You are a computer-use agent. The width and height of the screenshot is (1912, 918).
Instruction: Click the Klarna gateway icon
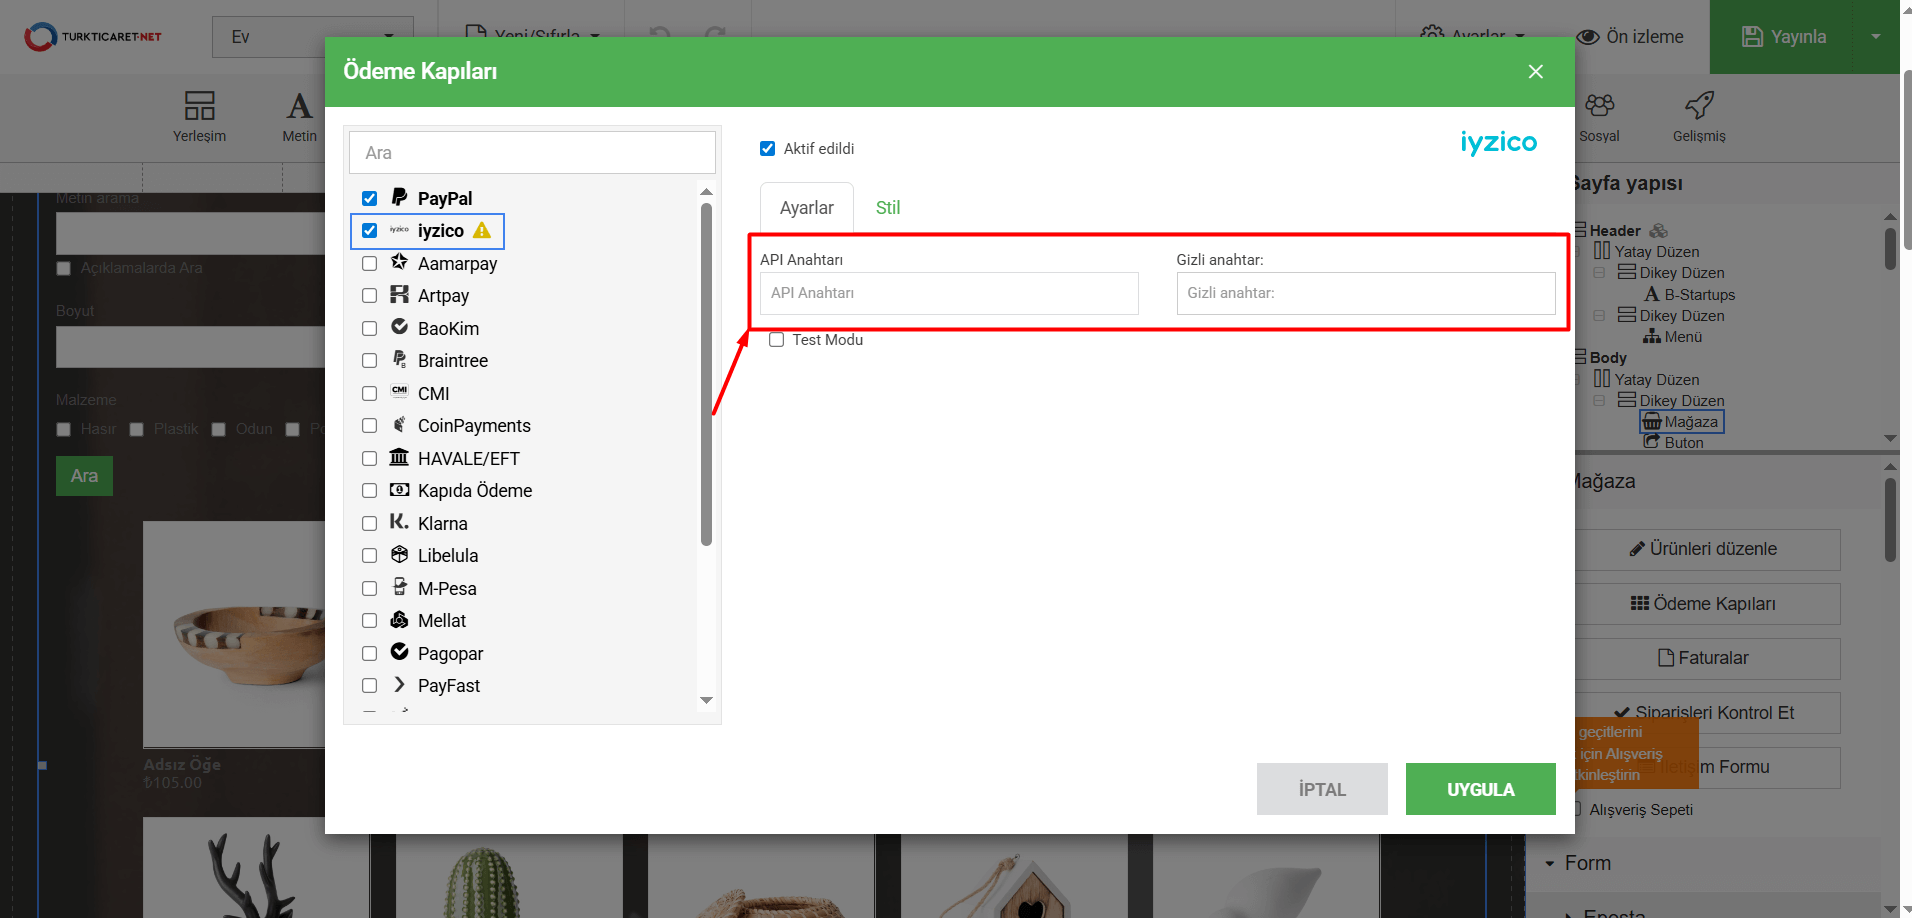click(399, 522)
